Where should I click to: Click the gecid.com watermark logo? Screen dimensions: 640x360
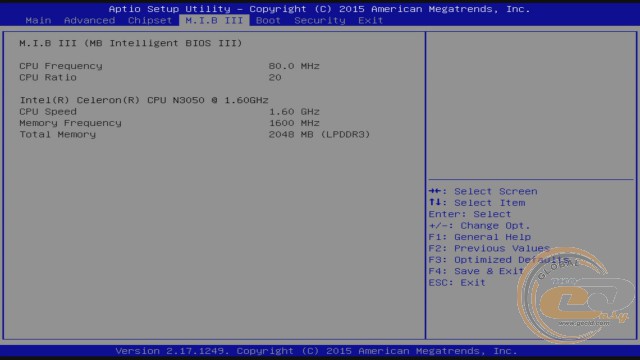tap(576, 295)
